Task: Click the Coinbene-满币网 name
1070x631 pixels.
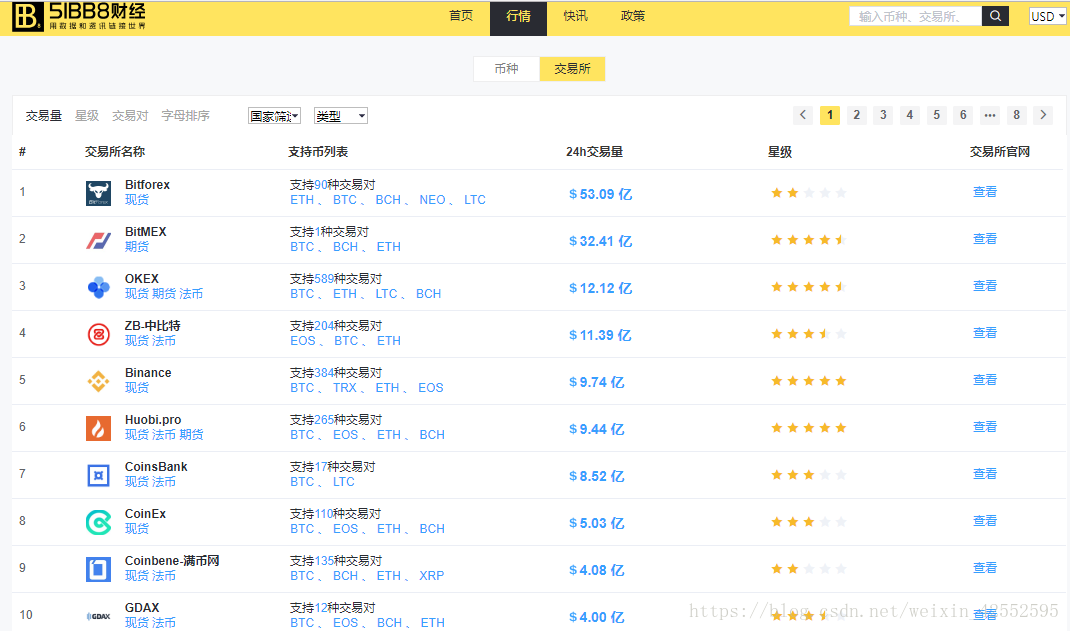Action: (172, 561)
